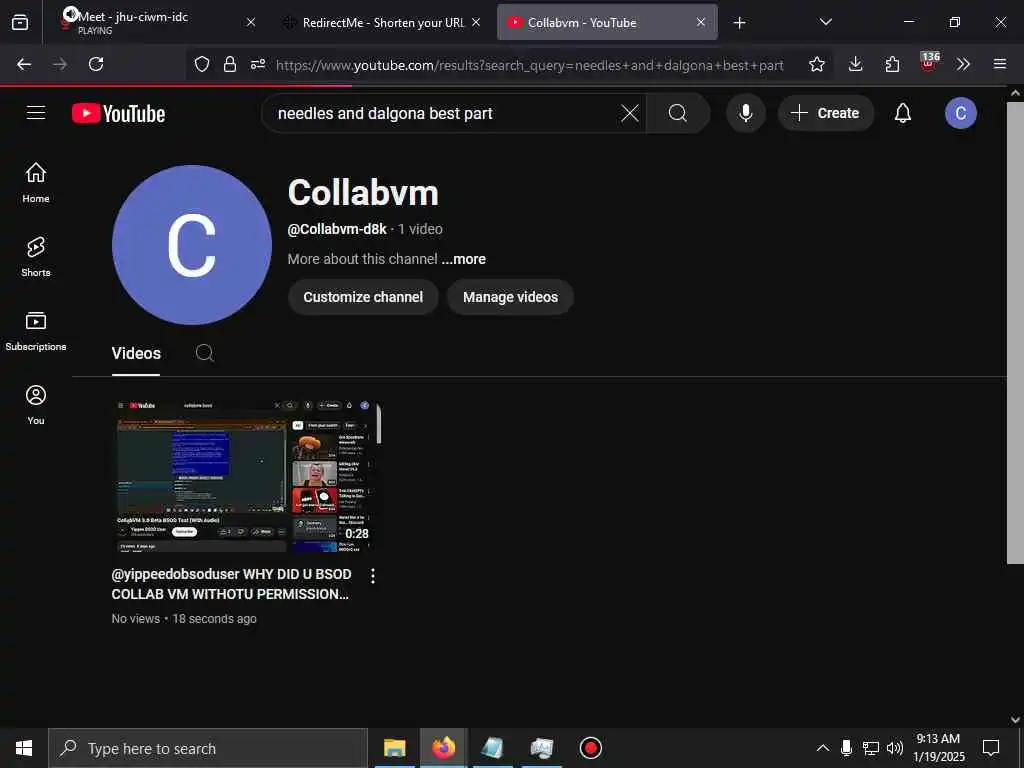This screenshot has width=1024, height=768.
Task: Open the BSOD video thumbnail
Action: tap(246, 475)
